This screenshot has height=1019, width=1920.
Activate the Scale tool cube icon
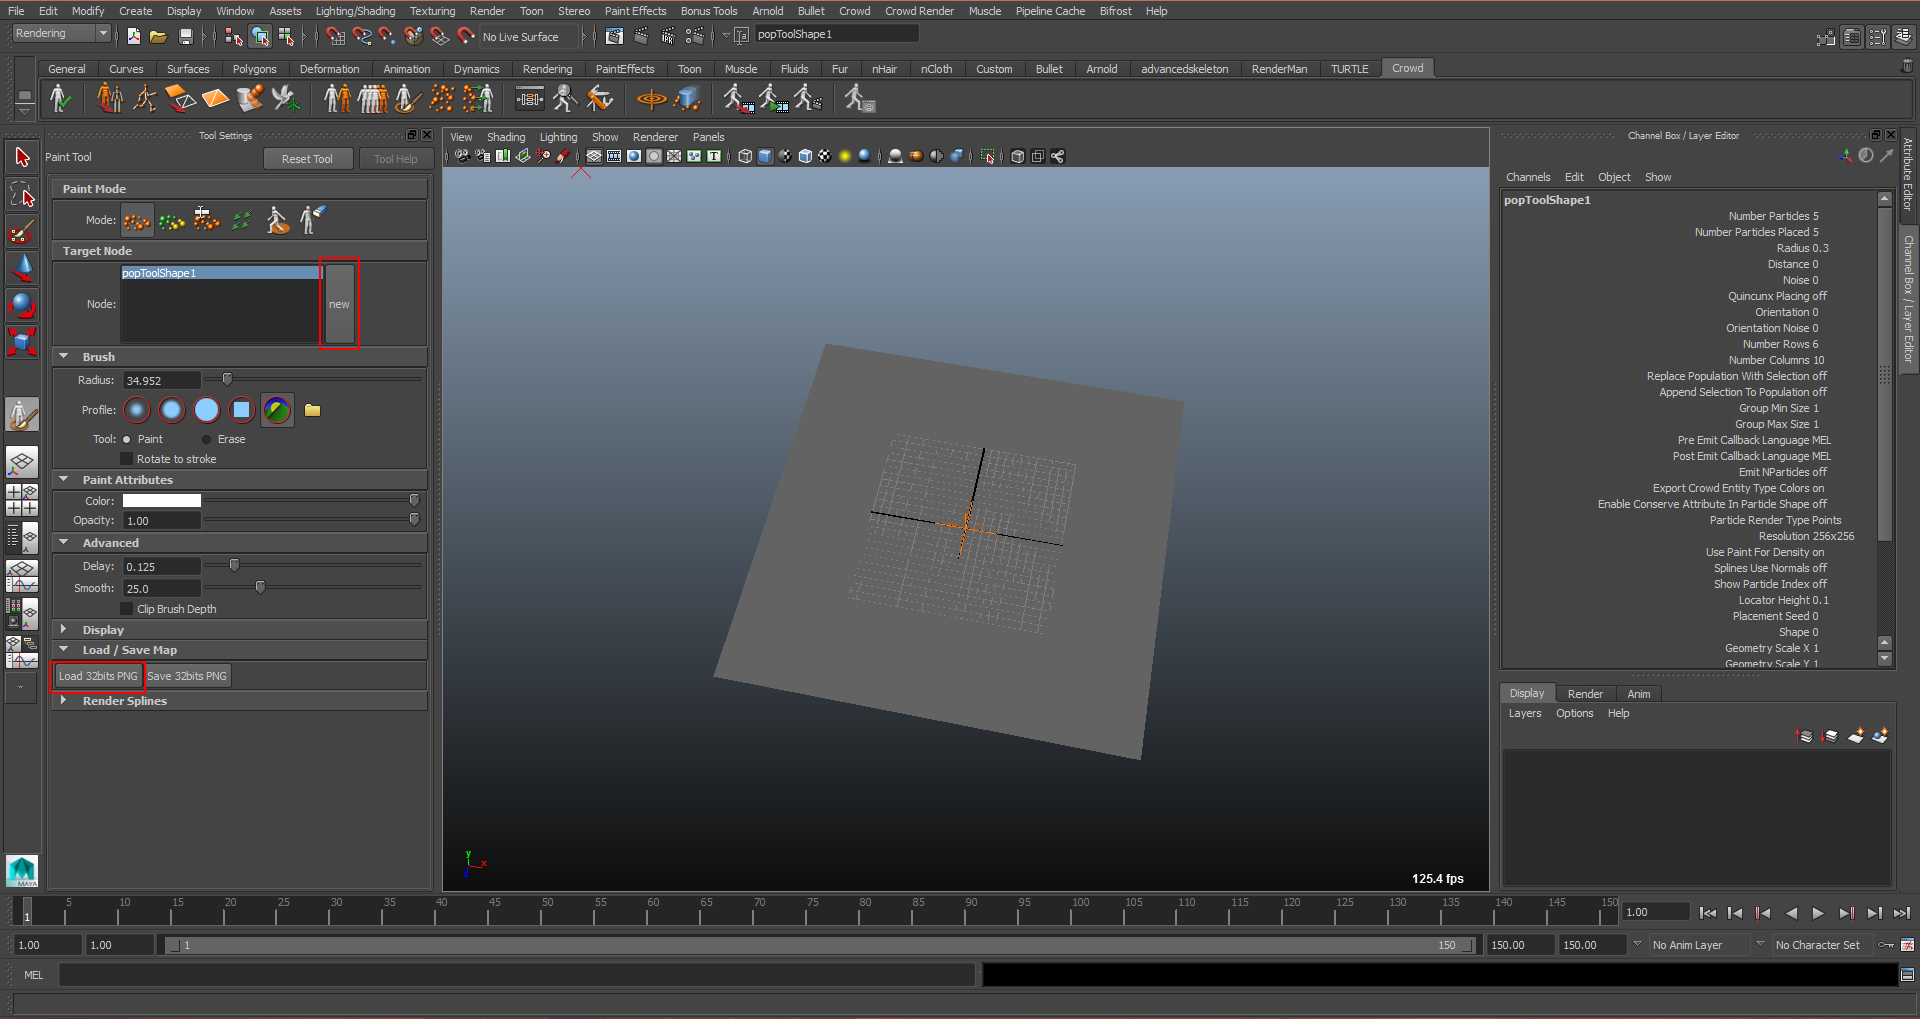[x=22, y=342]
